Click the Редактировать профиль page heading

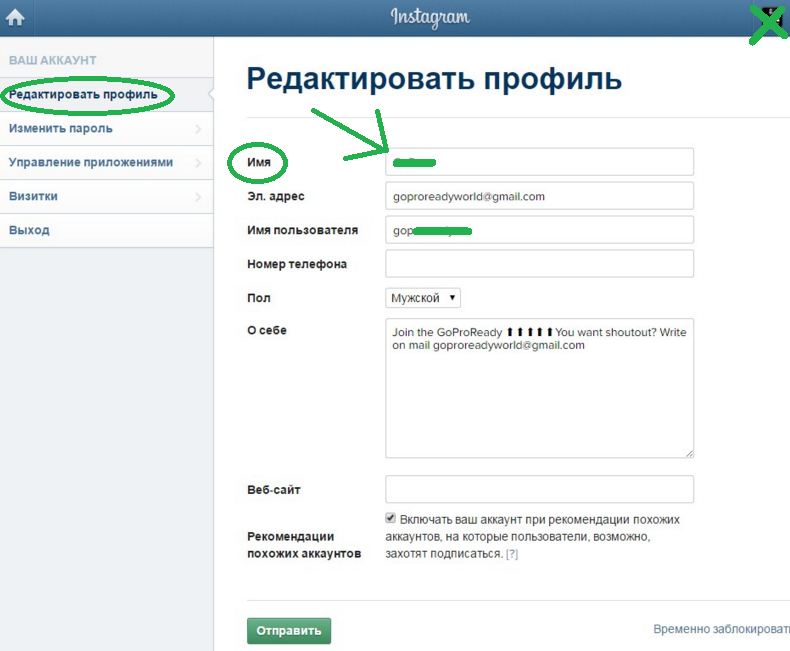tap(434, 79)
